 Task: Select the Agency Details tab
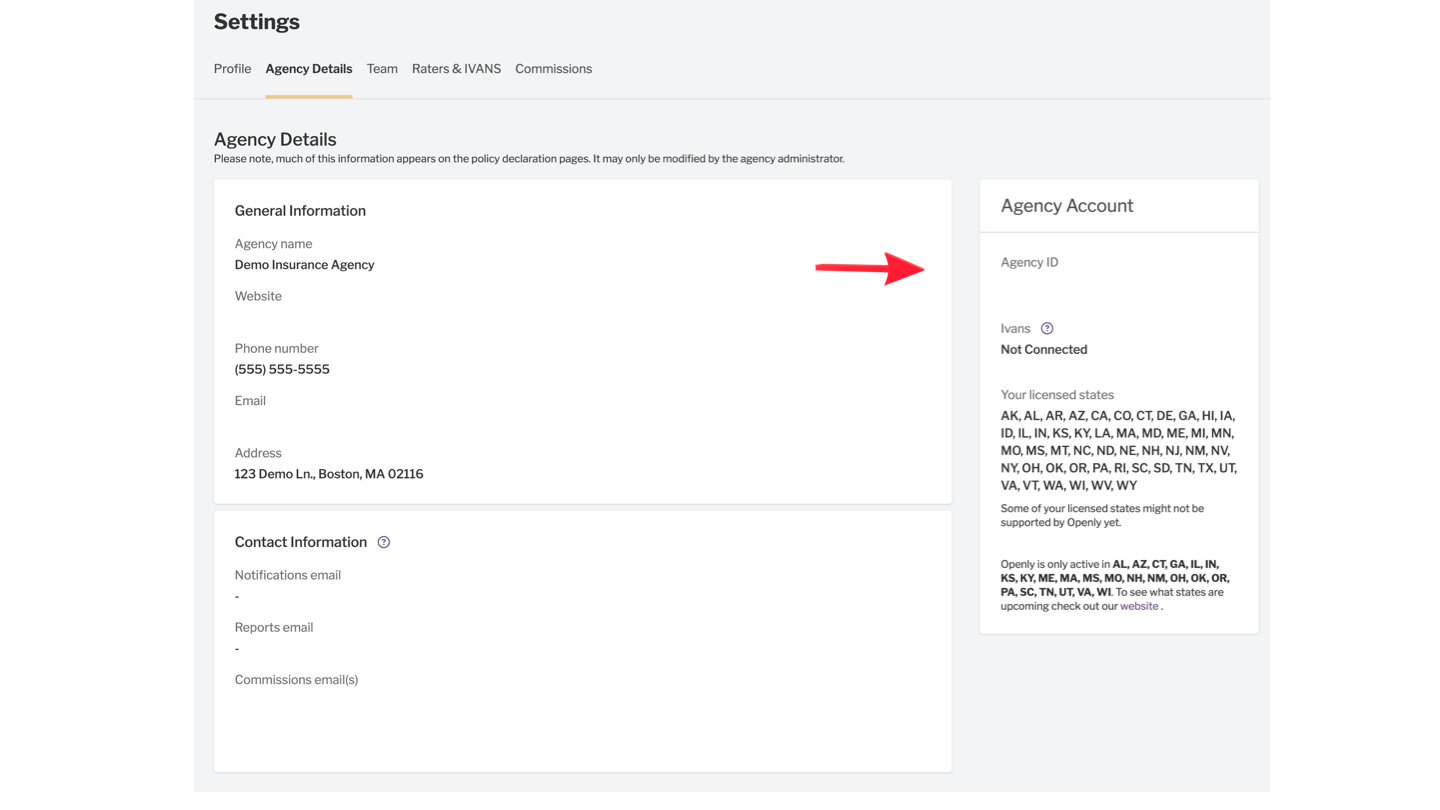click(308, 69)
